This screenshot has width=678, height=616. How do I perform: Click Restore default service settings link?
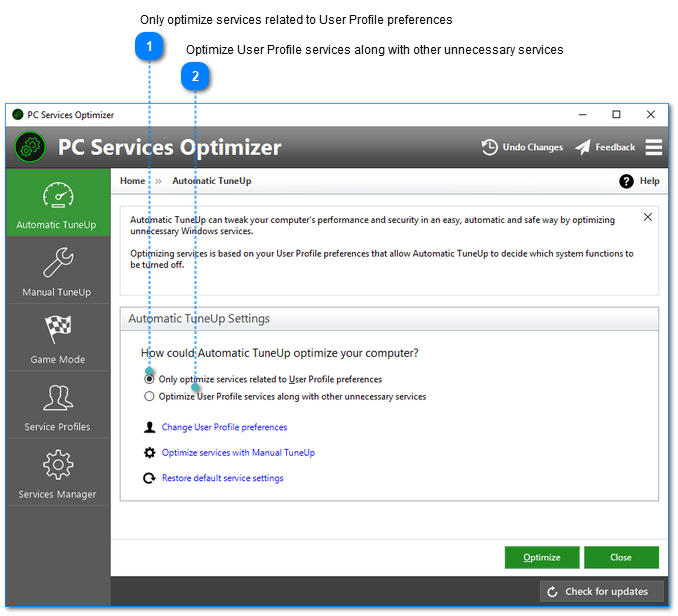click(x=222, y=478)
